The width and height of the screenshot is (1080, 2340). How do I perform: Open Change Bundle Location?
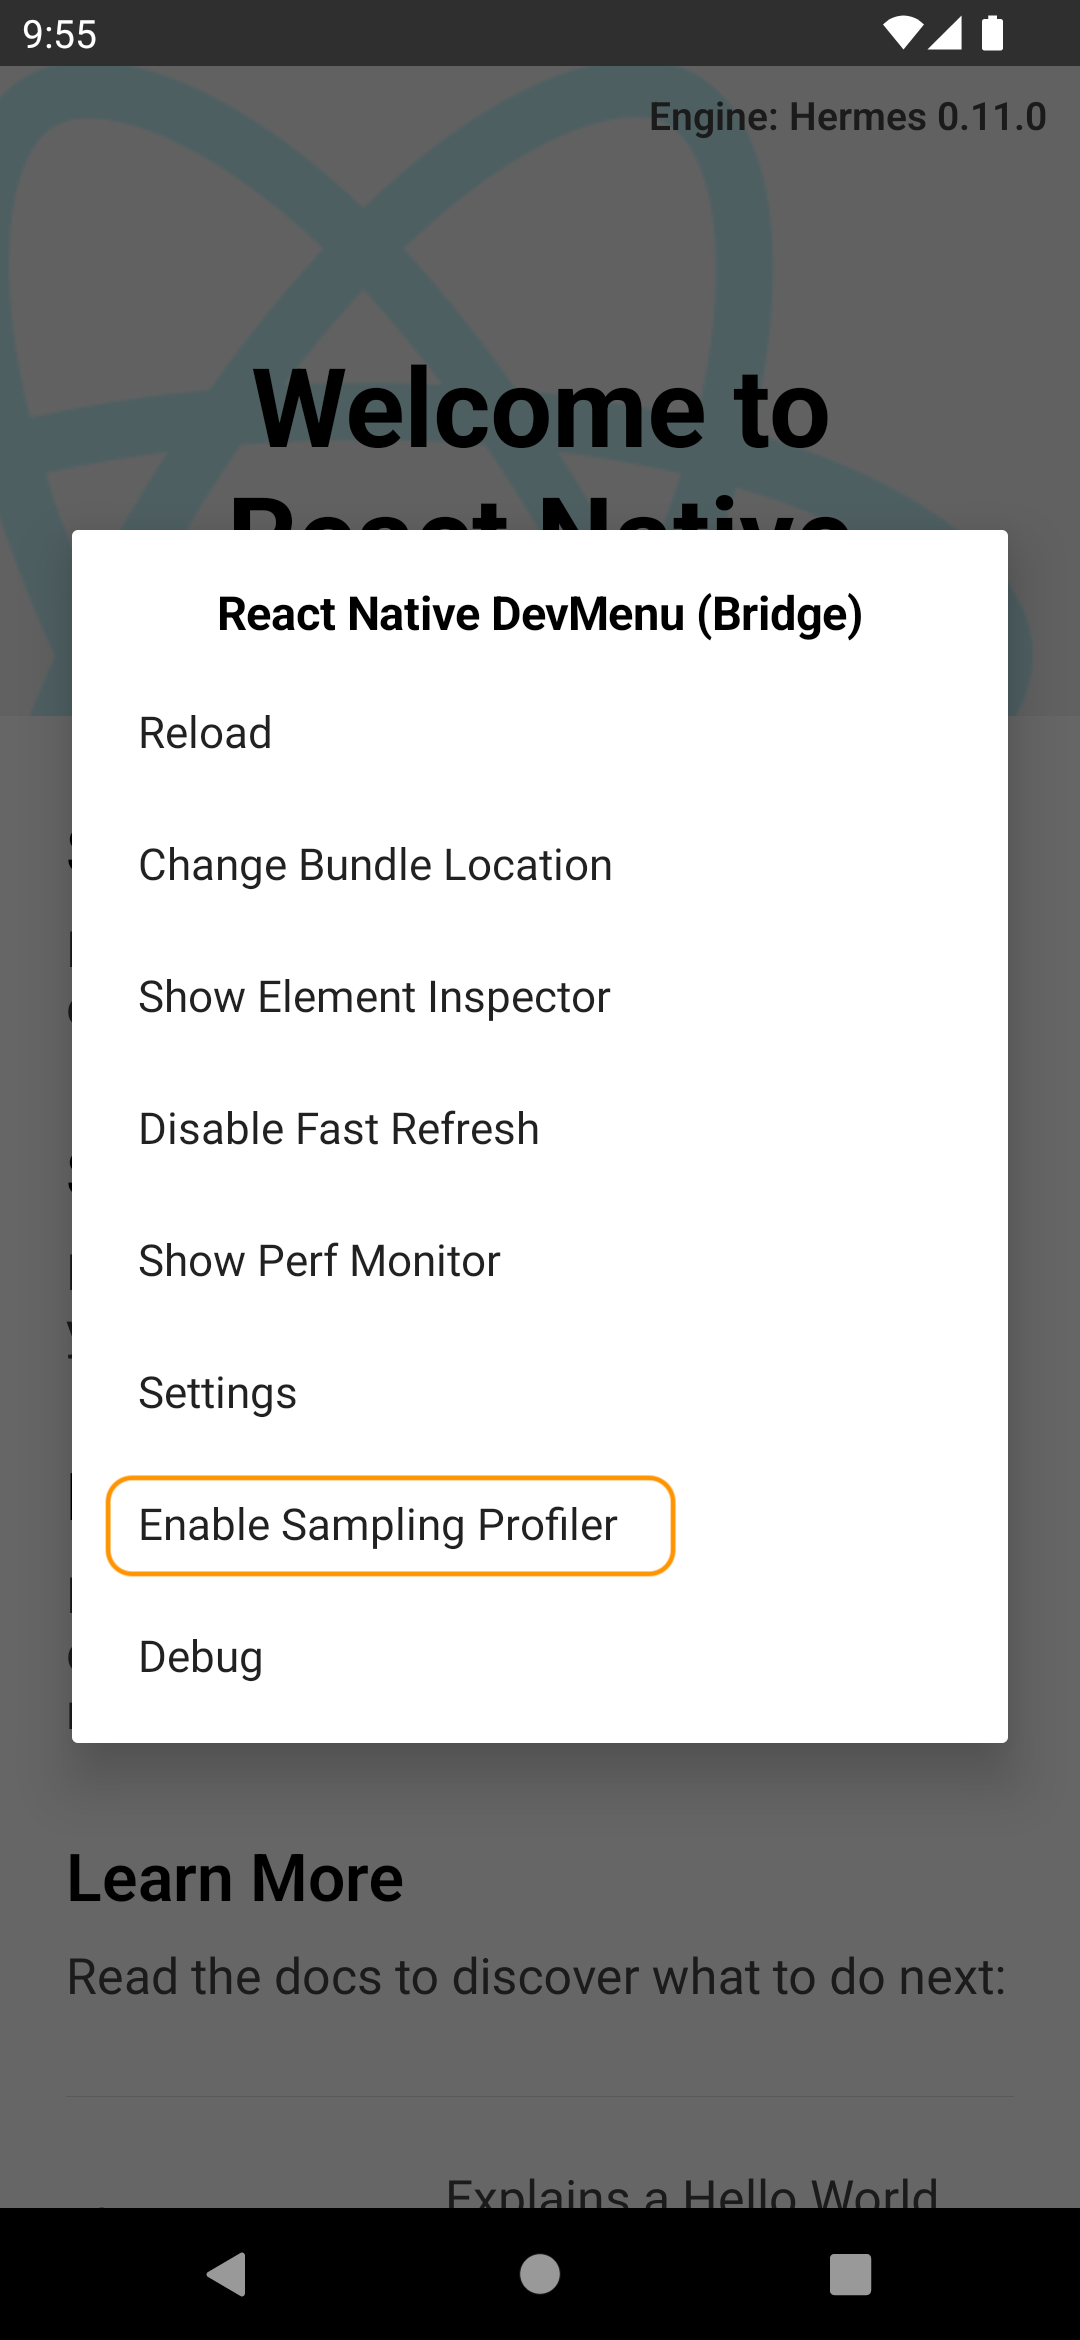click(x=375, y=863)
